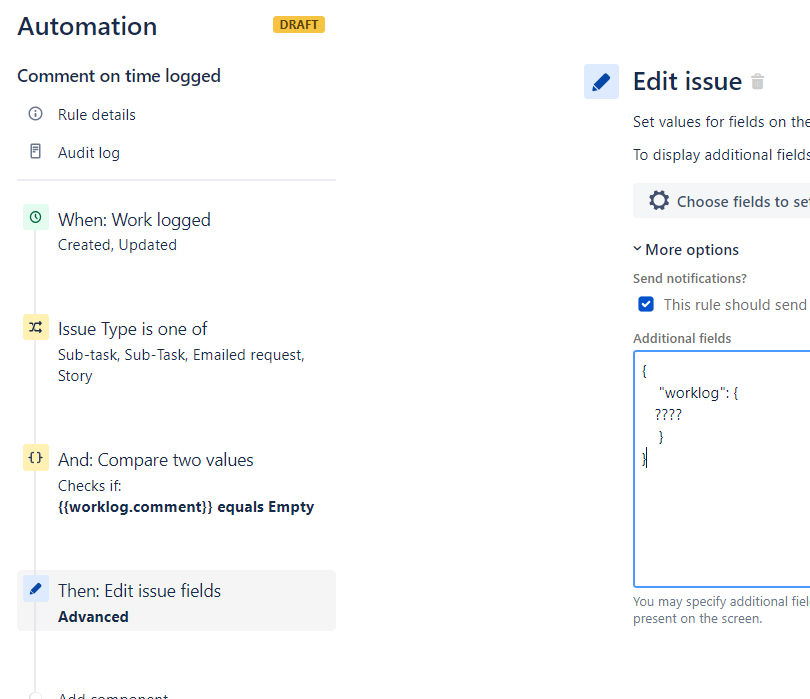
Task: Click the DRAFT status badge
Action: click(x=299, y=24)
